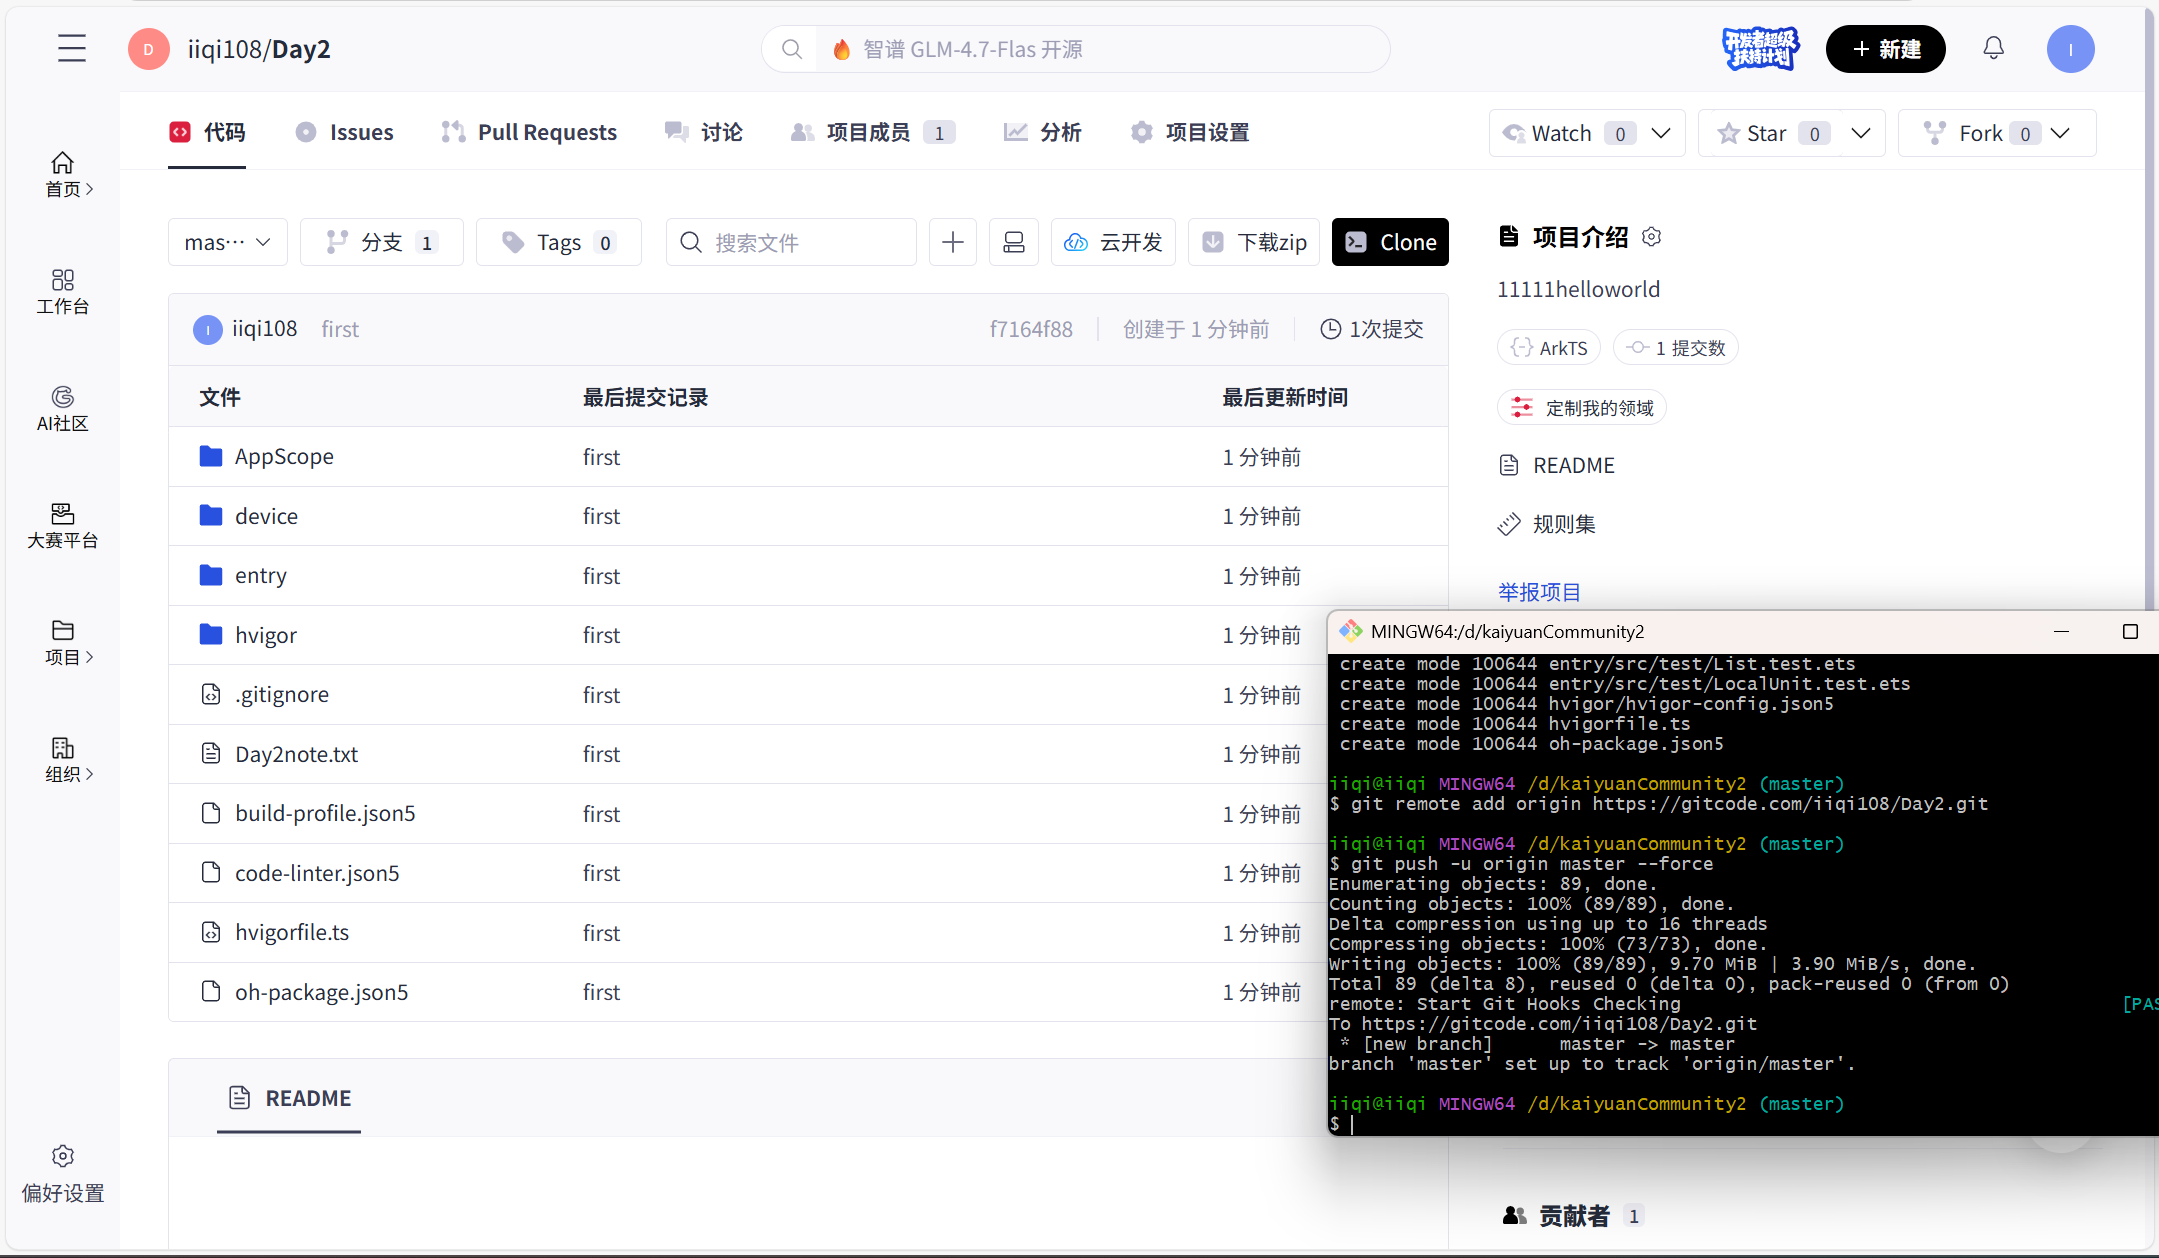Click the 举报项目 link
The image size is (2159, 1258).
click(1539, 592)
